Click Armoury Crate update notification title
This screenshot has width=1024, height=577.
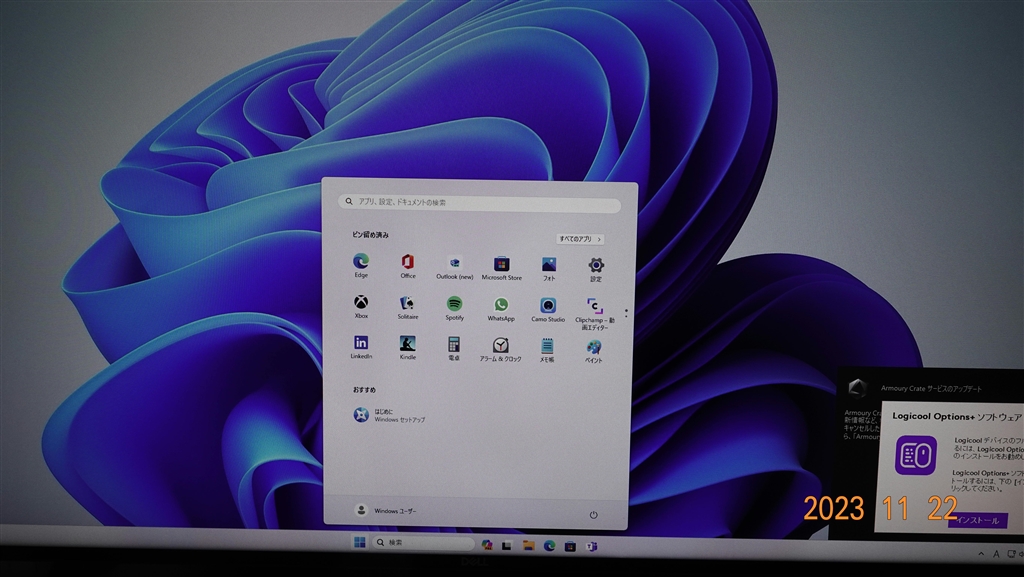tap(931, 388)
